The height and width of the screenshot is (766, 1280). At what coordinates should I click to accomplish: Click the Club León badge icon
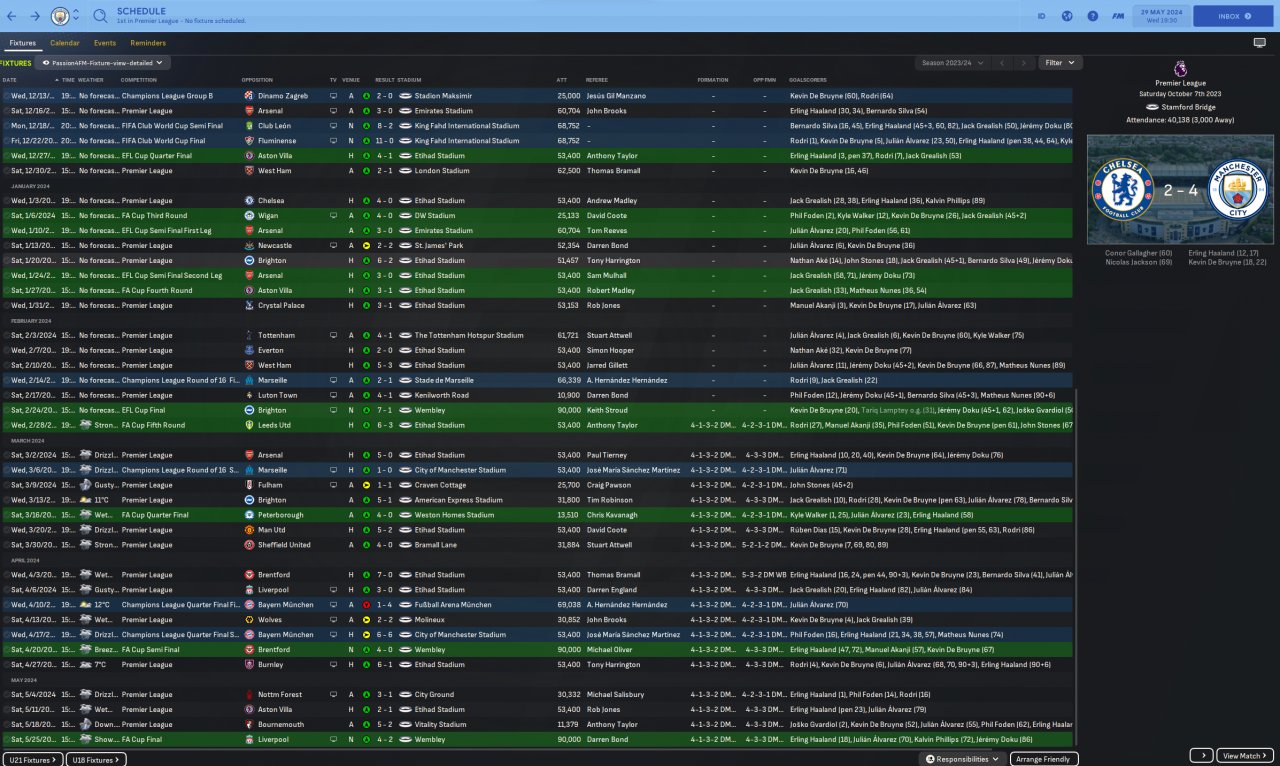pos(249,126)
